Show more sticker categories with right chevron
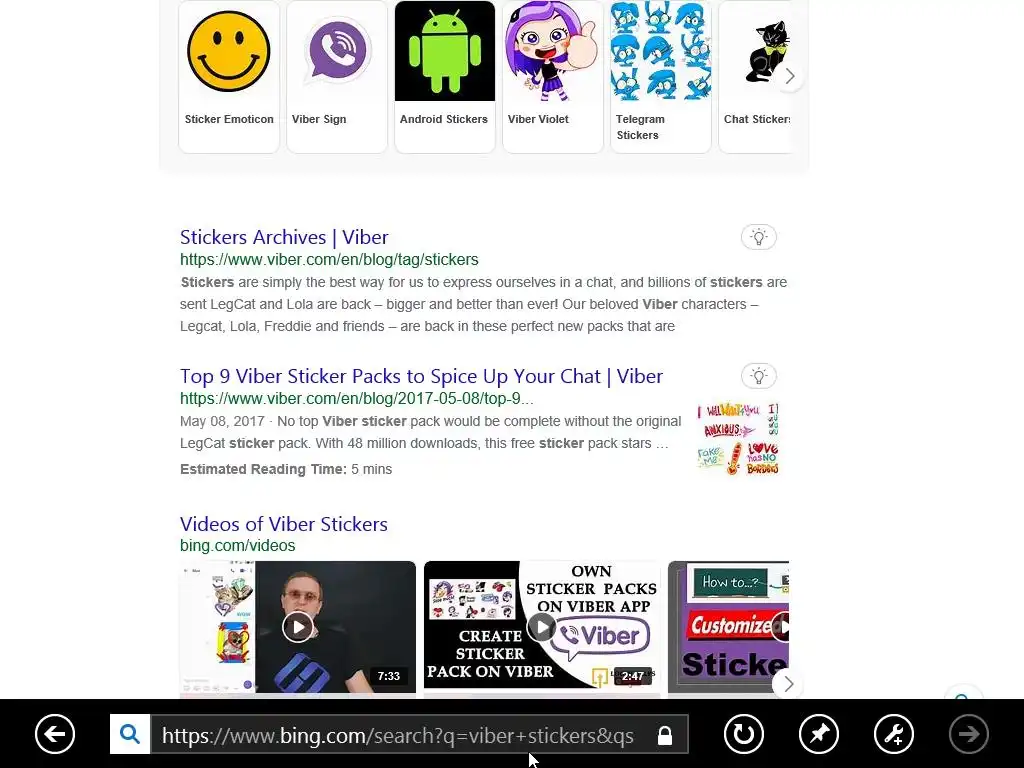 click(790, 76)
